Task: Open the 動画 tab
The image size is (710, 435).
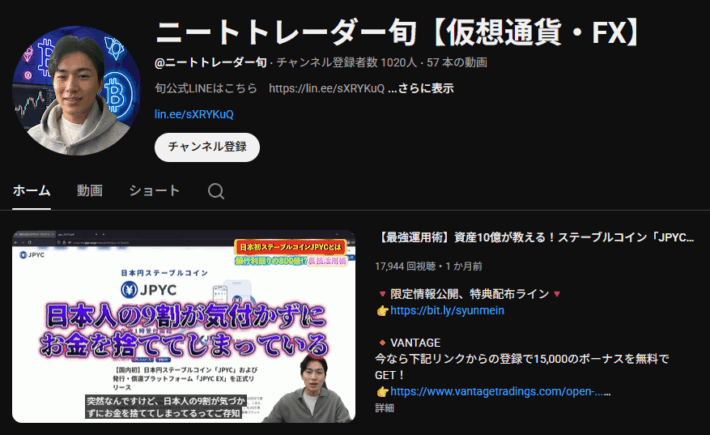Action: pos(90,191)
